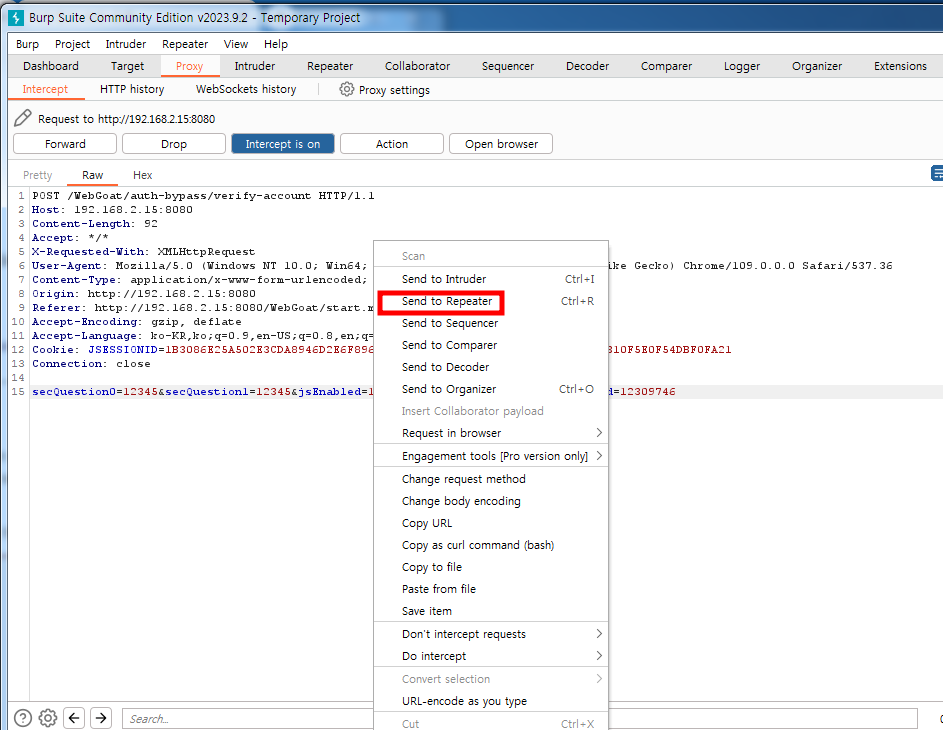Image resolution: width=943 pixels, height=730 pixels.
Task: Click the JSESSIONID cookie header line
Action: point(203,350)
